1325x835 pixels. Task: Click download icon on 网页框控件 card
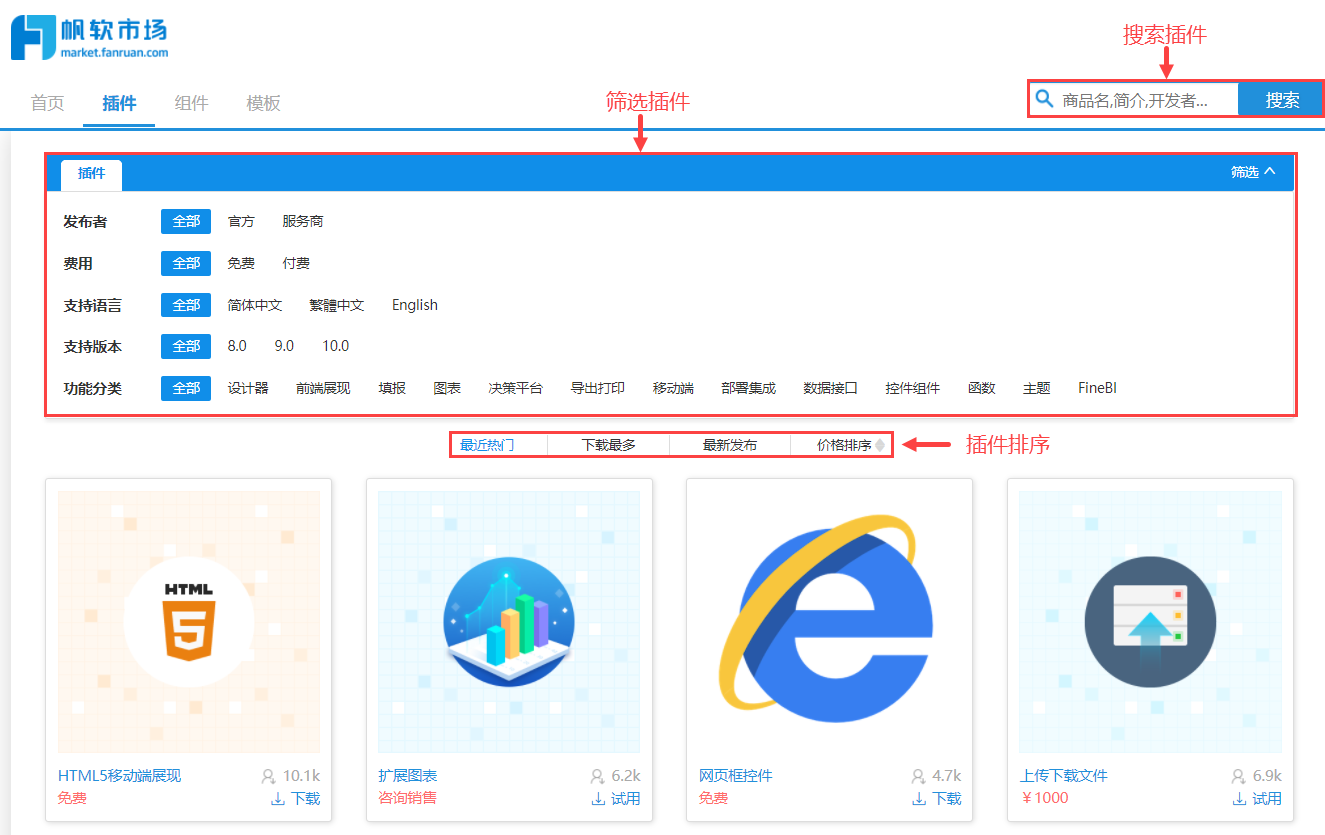pyautogui.click(x=919, y=799)
